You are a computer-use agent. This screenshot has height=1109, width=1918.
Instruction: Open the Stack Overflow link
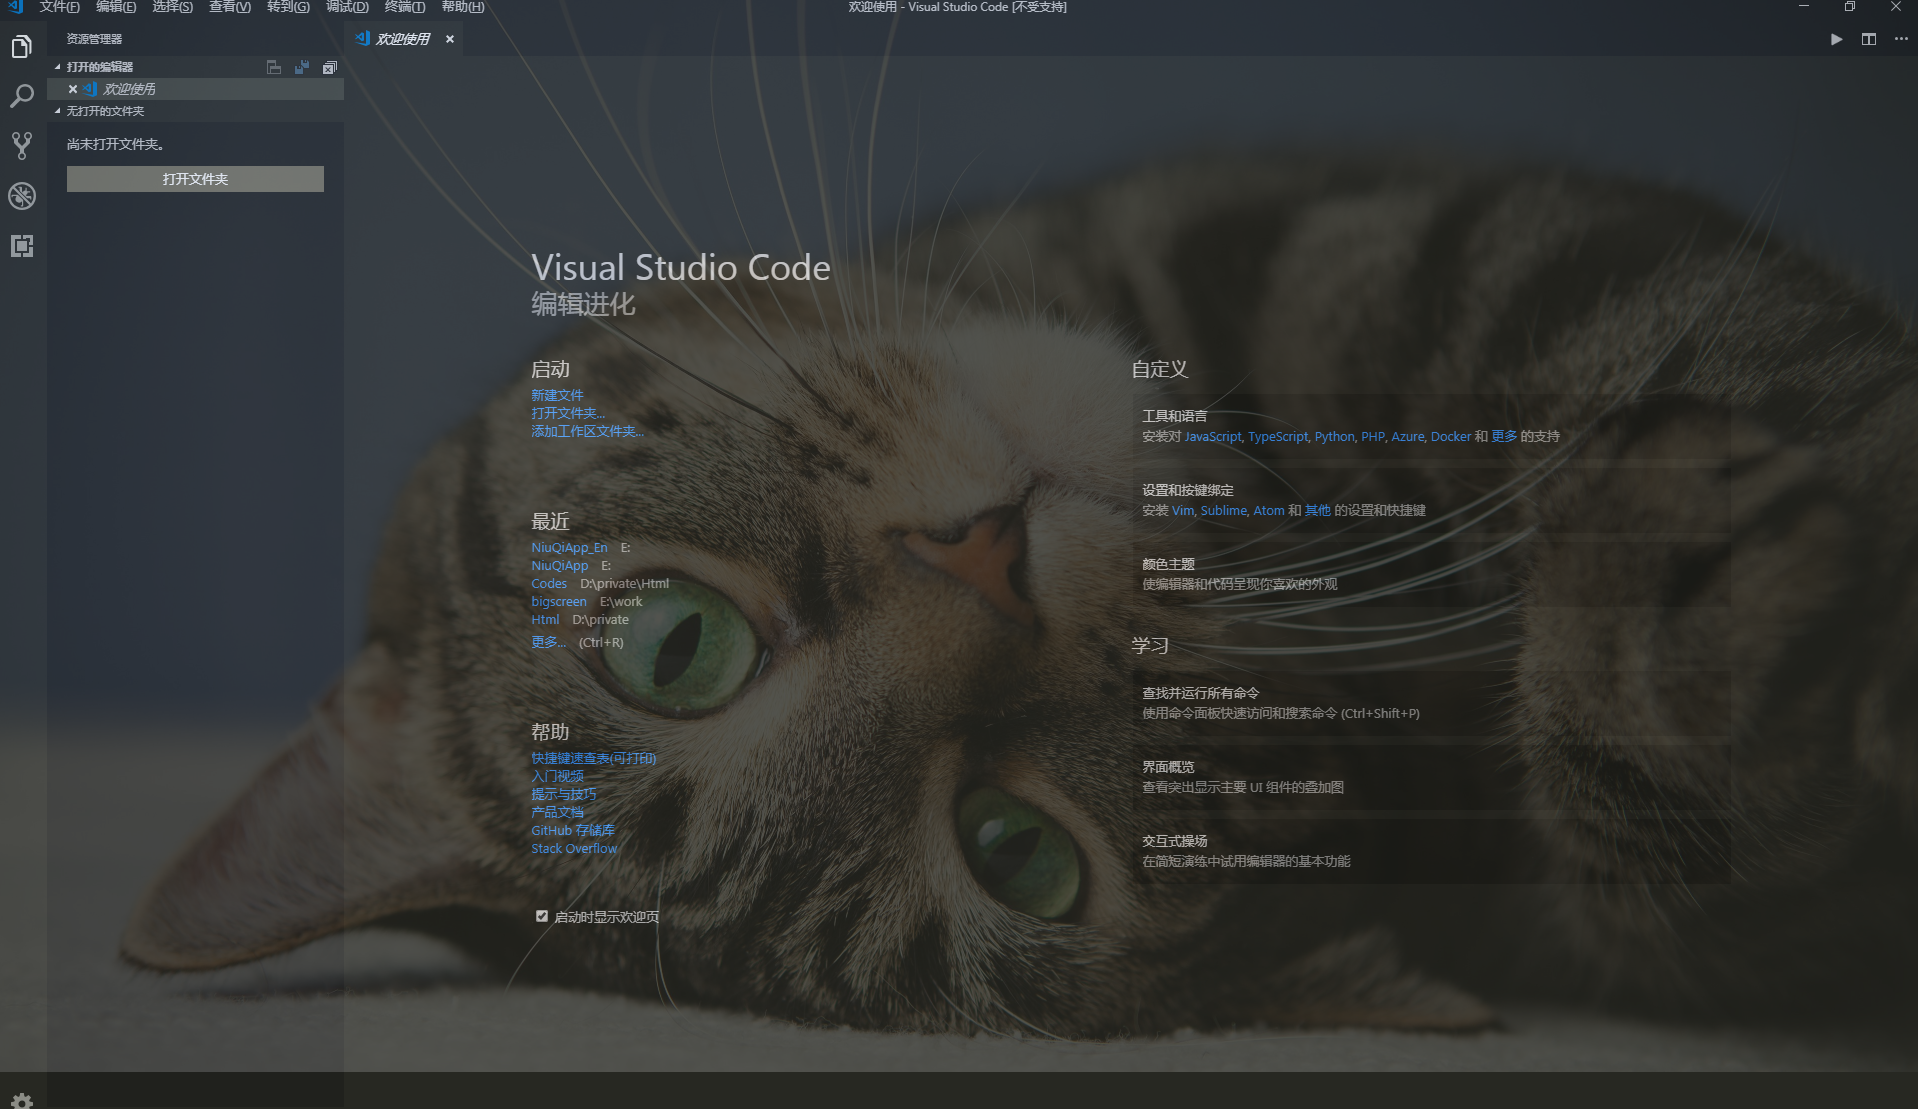[574, 848]
